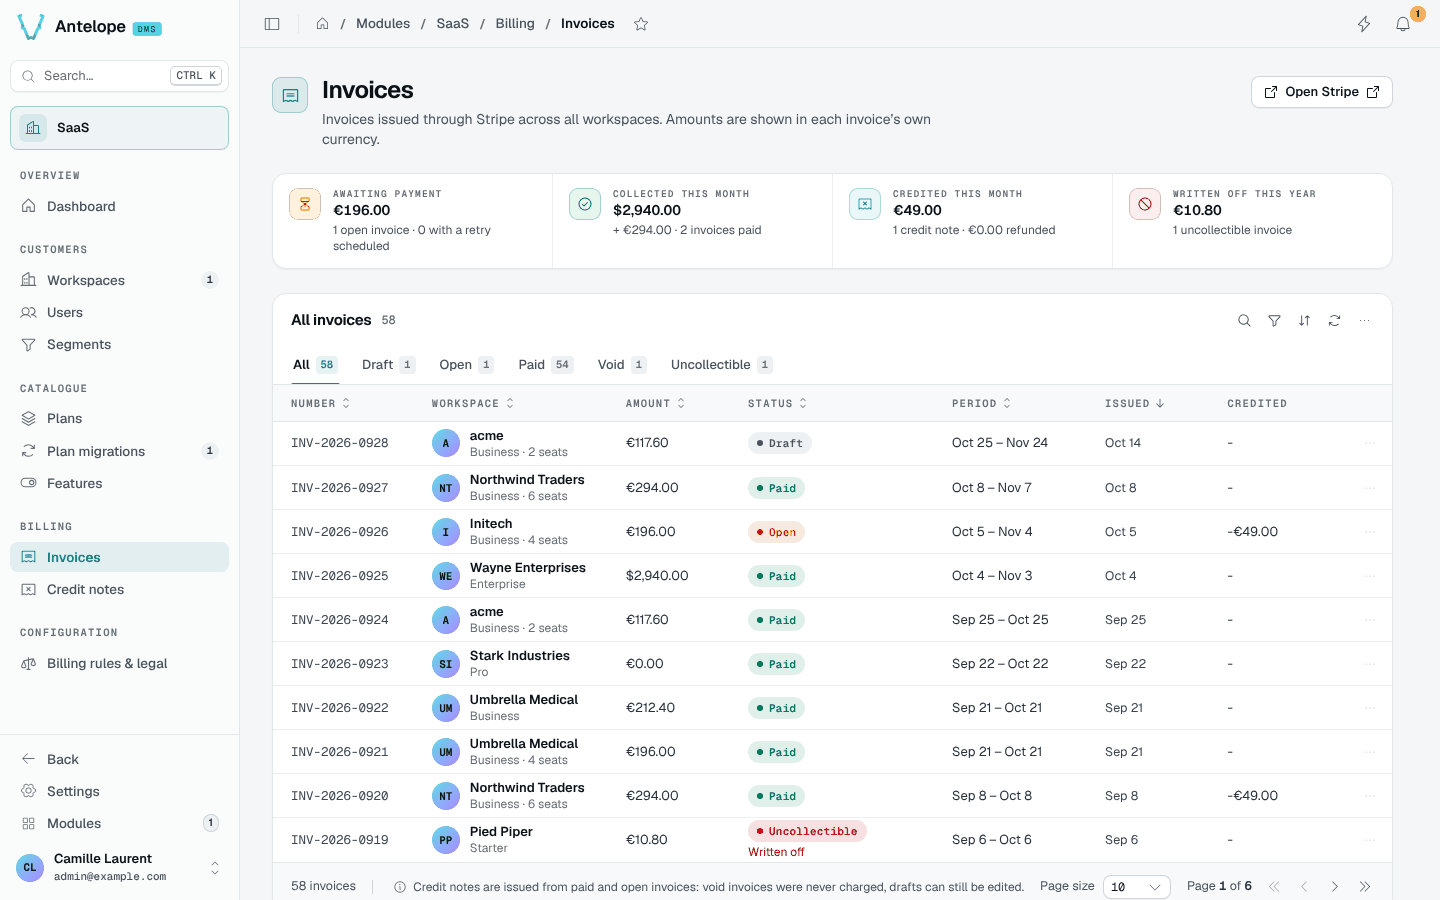Click the credit notes info icon in footer

click(400, 887)
